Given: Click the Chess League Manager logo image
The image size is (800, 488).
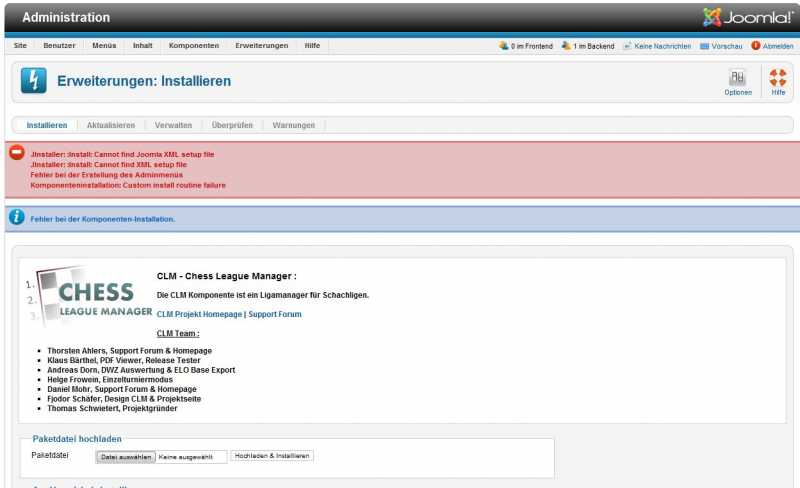Looking at the screenshot, I should pyautogui.click(x=86, y=297).
